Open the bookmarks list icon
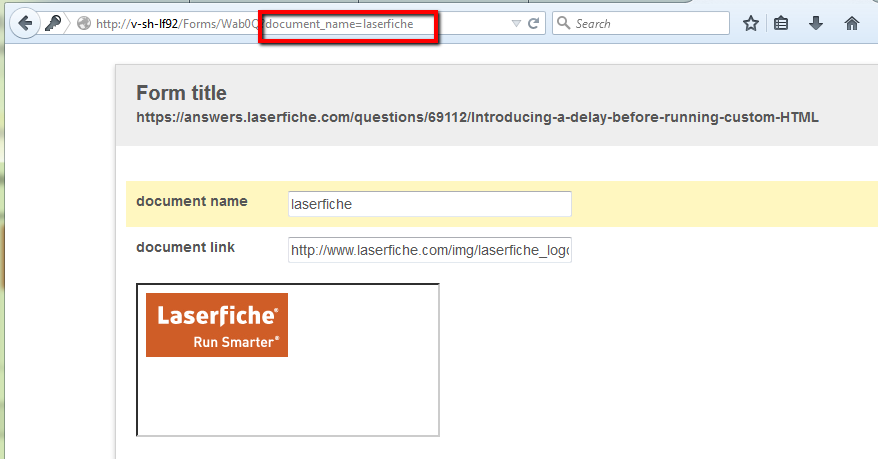Screen dimensions: 878x459 [x=781, y=24]
